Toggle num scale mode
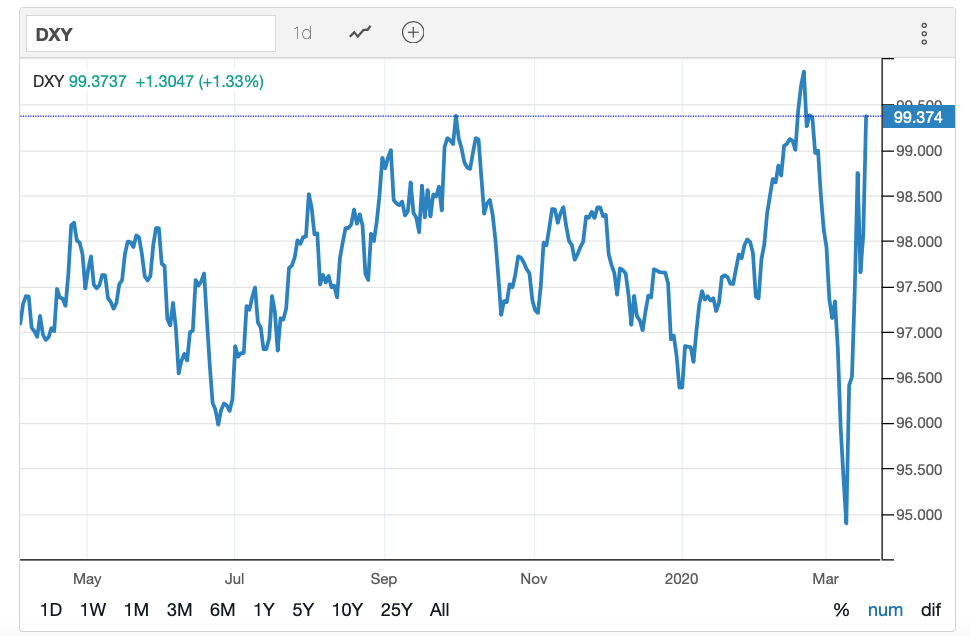970x636 pixels. coord(884,610)
